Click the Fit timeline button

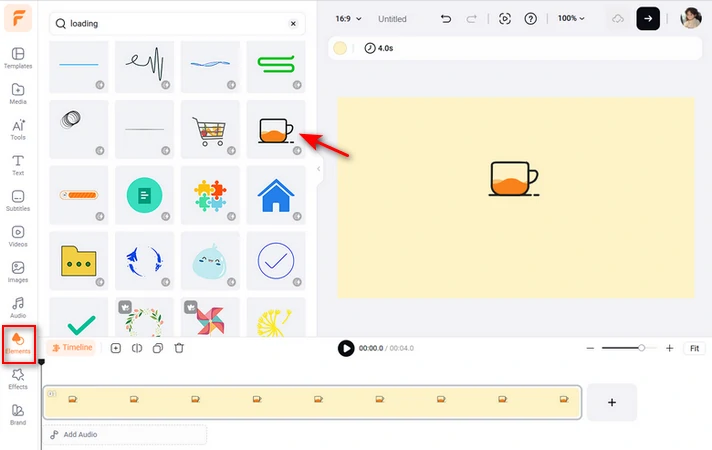point(694,348)
